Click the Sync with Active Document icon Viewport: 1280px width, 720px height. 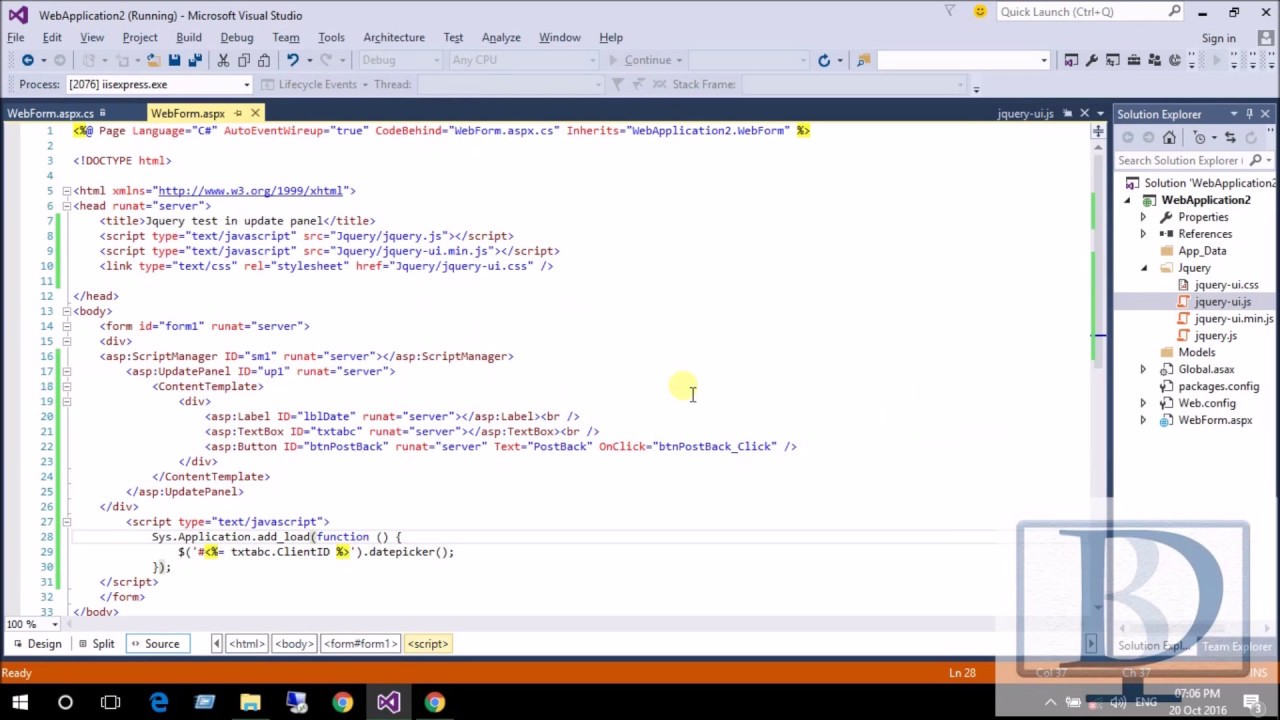click(x=1230, y=138)
